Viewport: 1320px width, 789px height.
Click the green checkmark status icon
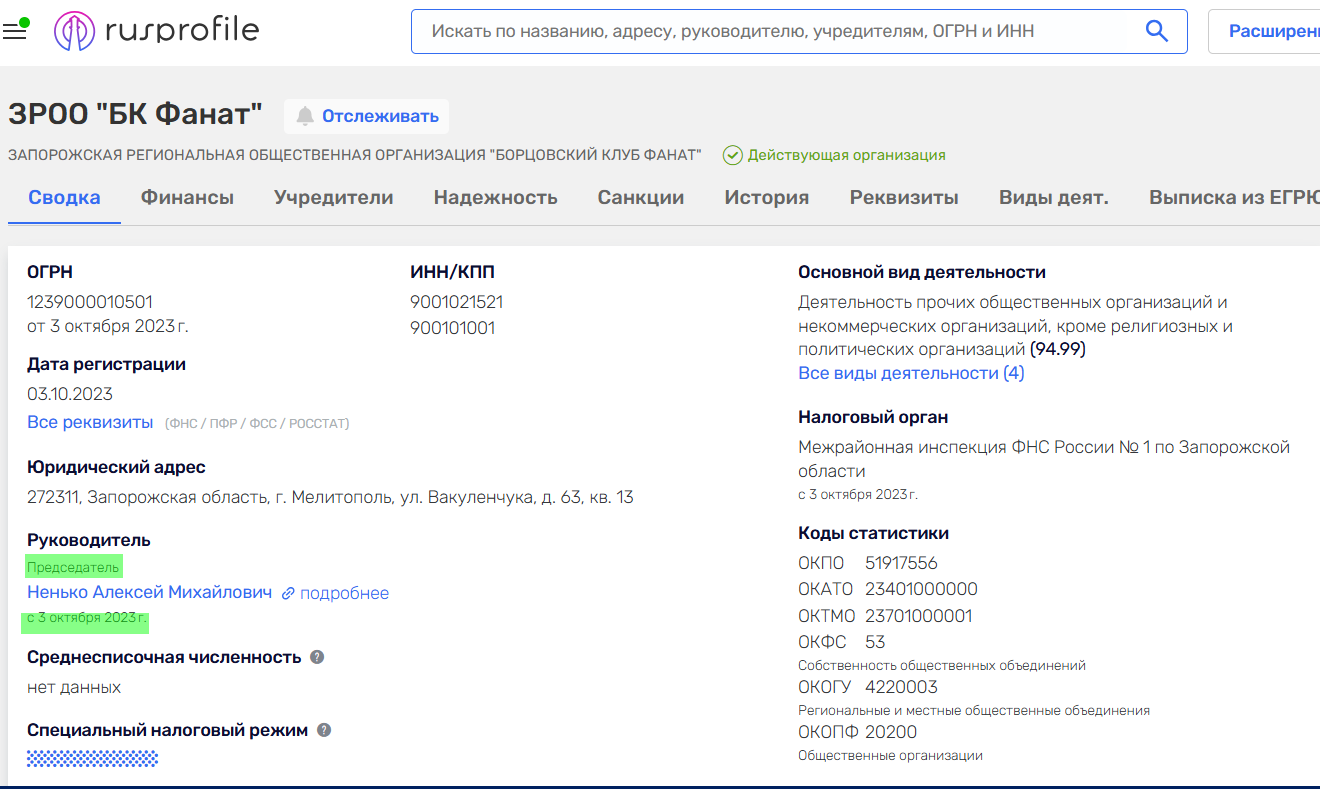point(732,155)
